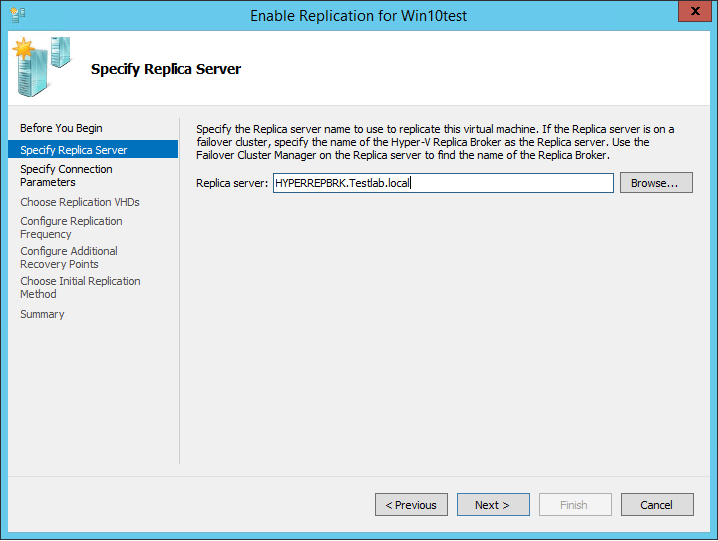
Task: Browse for a Replica server
Action: point(656,183)
